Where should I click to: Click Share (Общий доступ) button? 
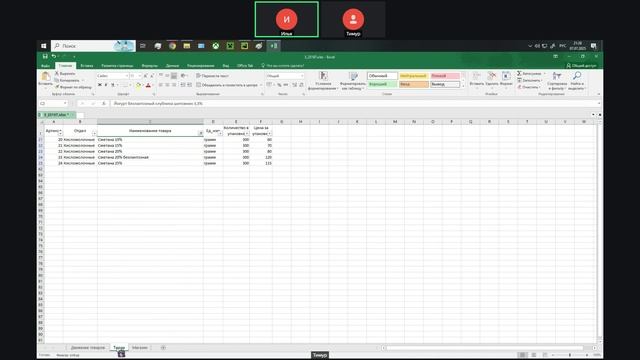pyautogui.click(x=581, y=65)
